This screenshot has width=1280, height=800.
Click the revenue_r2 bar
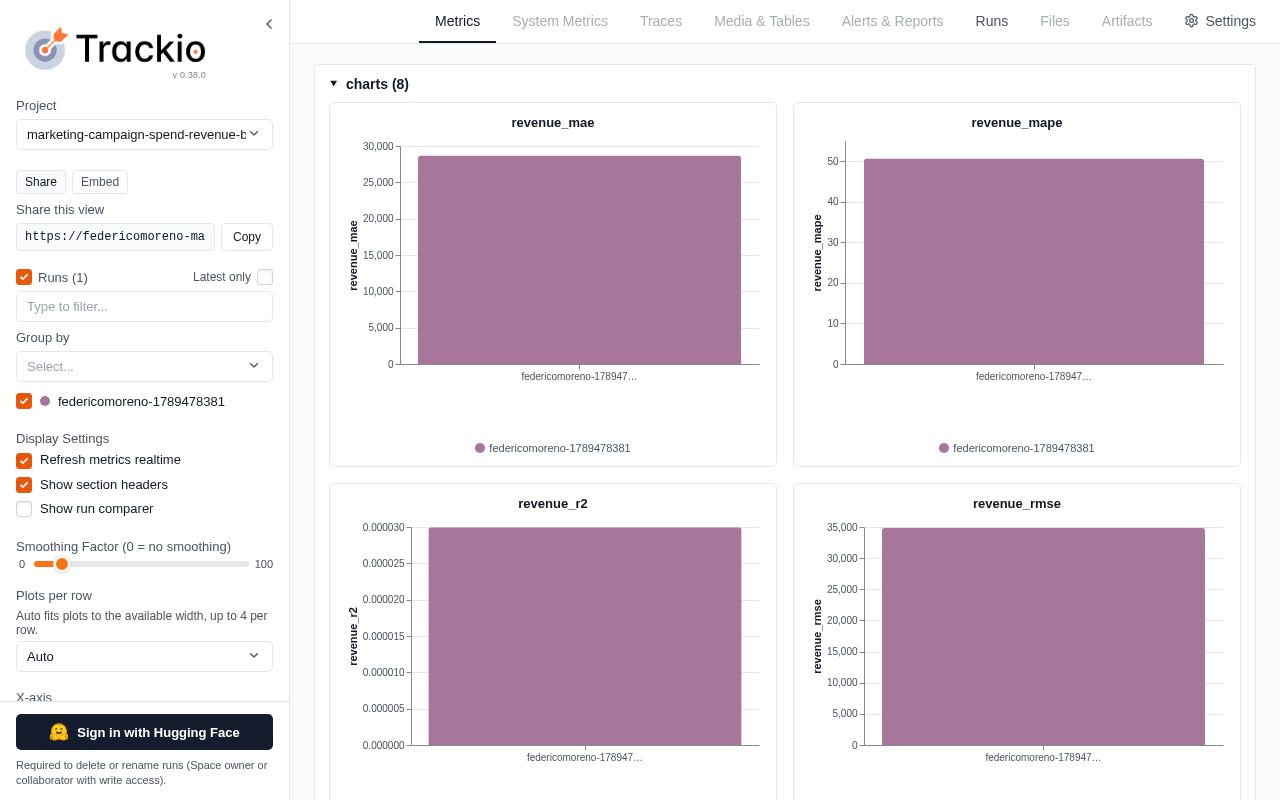click(x=585, y=636)
